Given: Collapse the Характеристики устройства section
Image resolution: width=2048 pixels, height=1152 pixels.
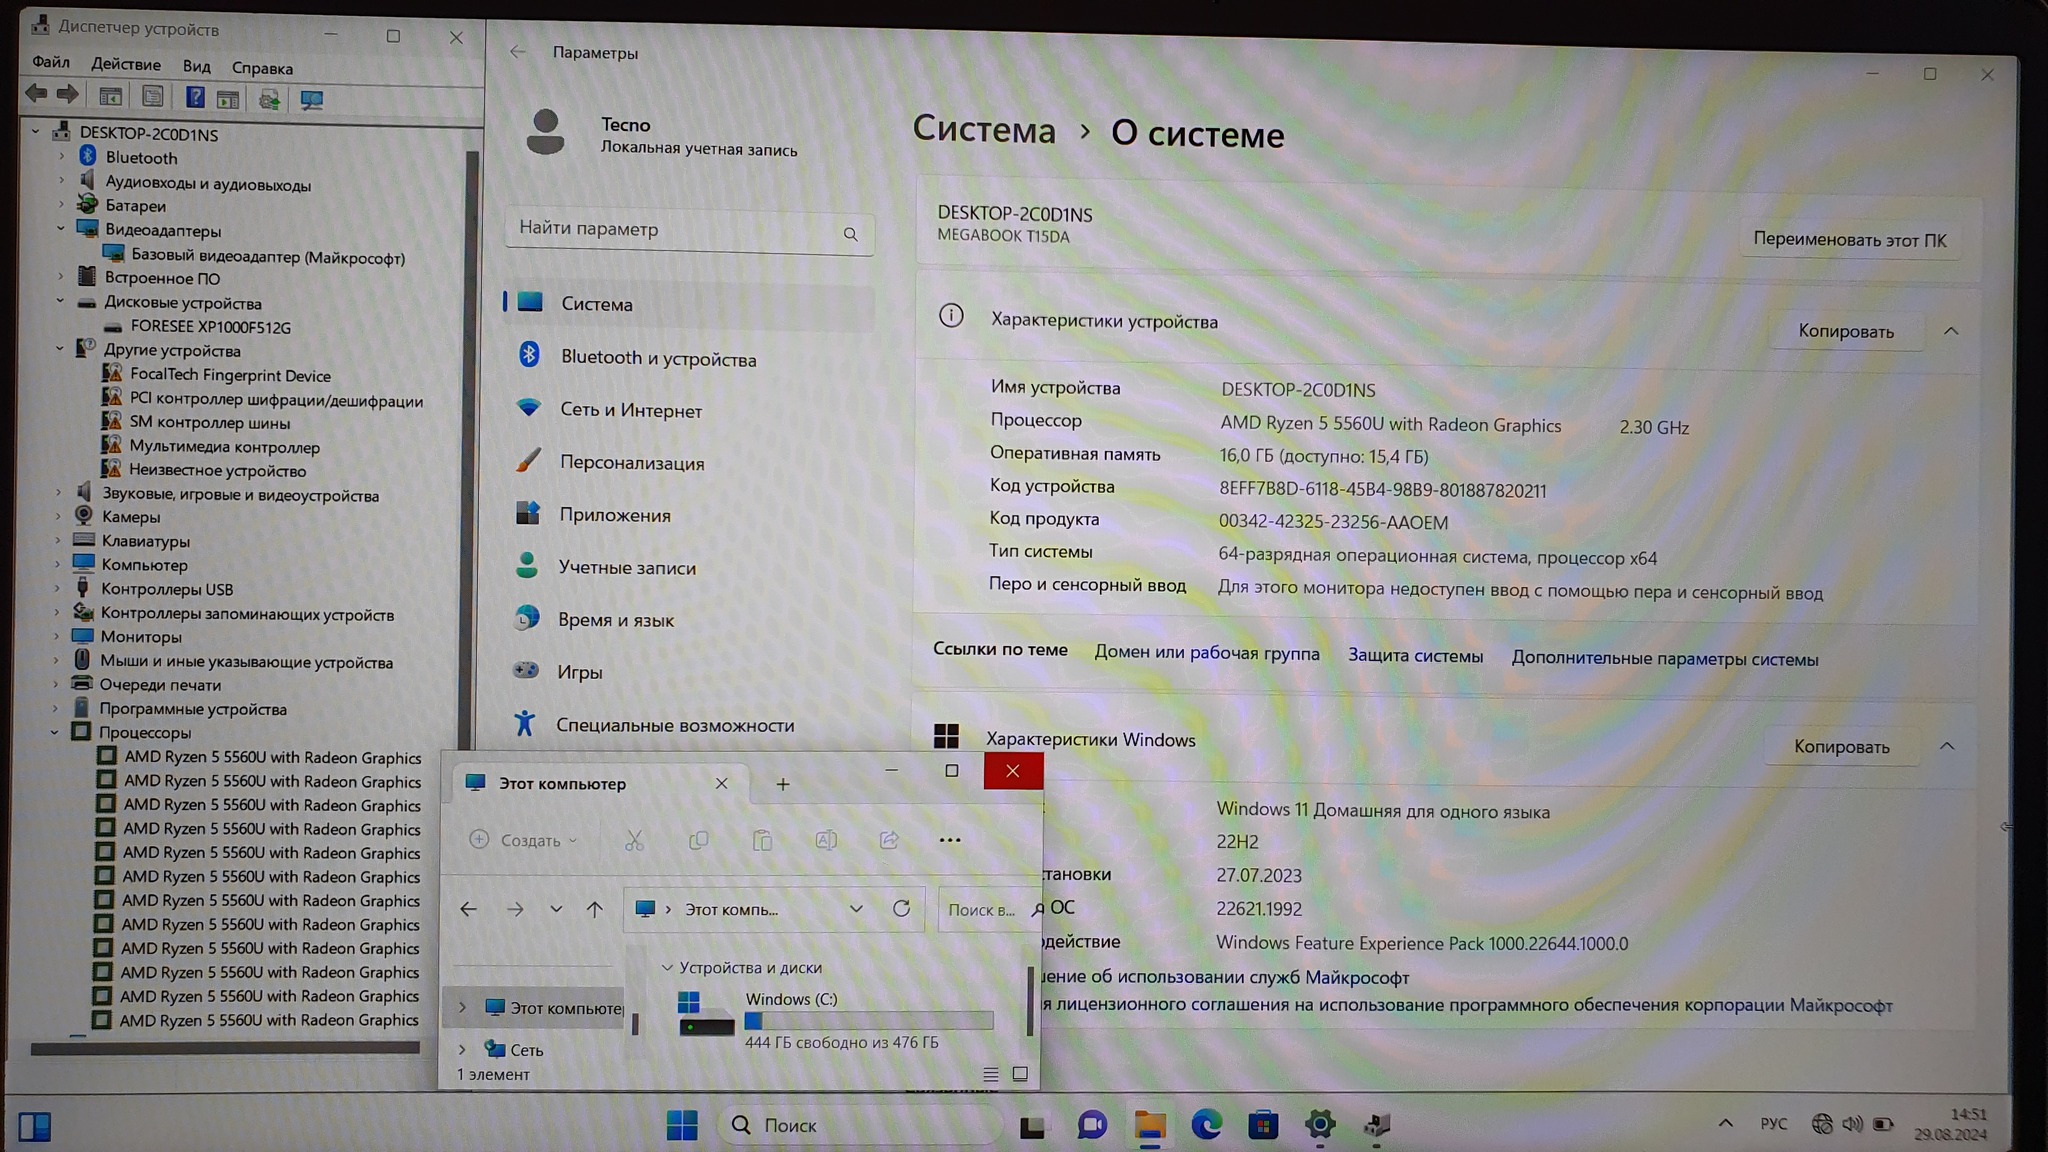Looking at the screenshot, I should [x=1950, y=331].
